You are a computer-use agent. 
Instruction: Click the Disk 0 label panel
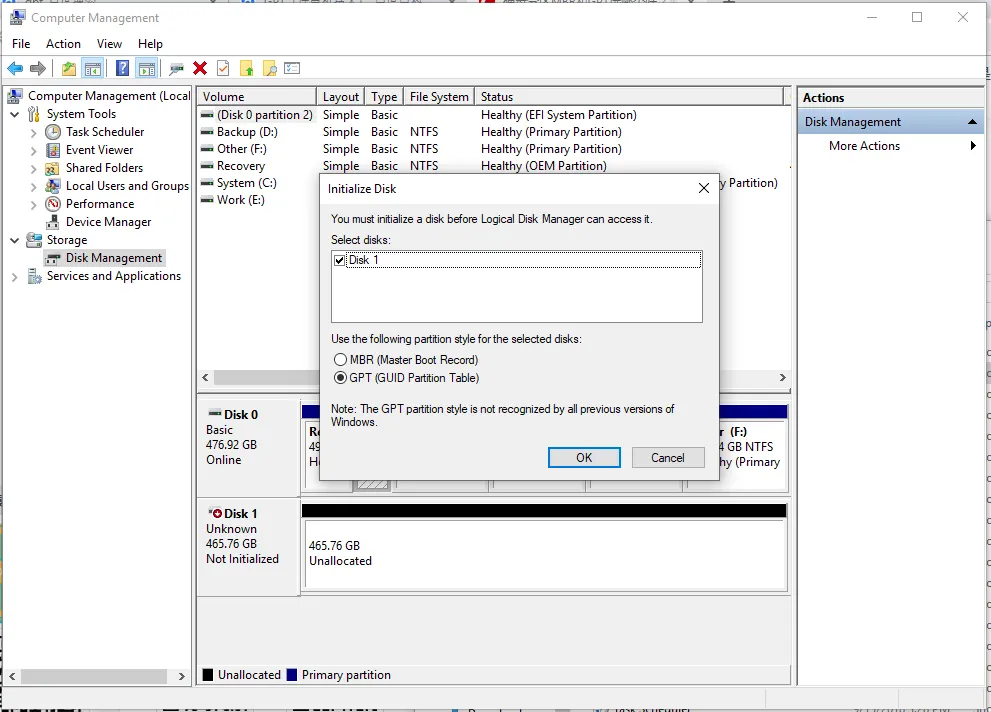click(248, 446)
